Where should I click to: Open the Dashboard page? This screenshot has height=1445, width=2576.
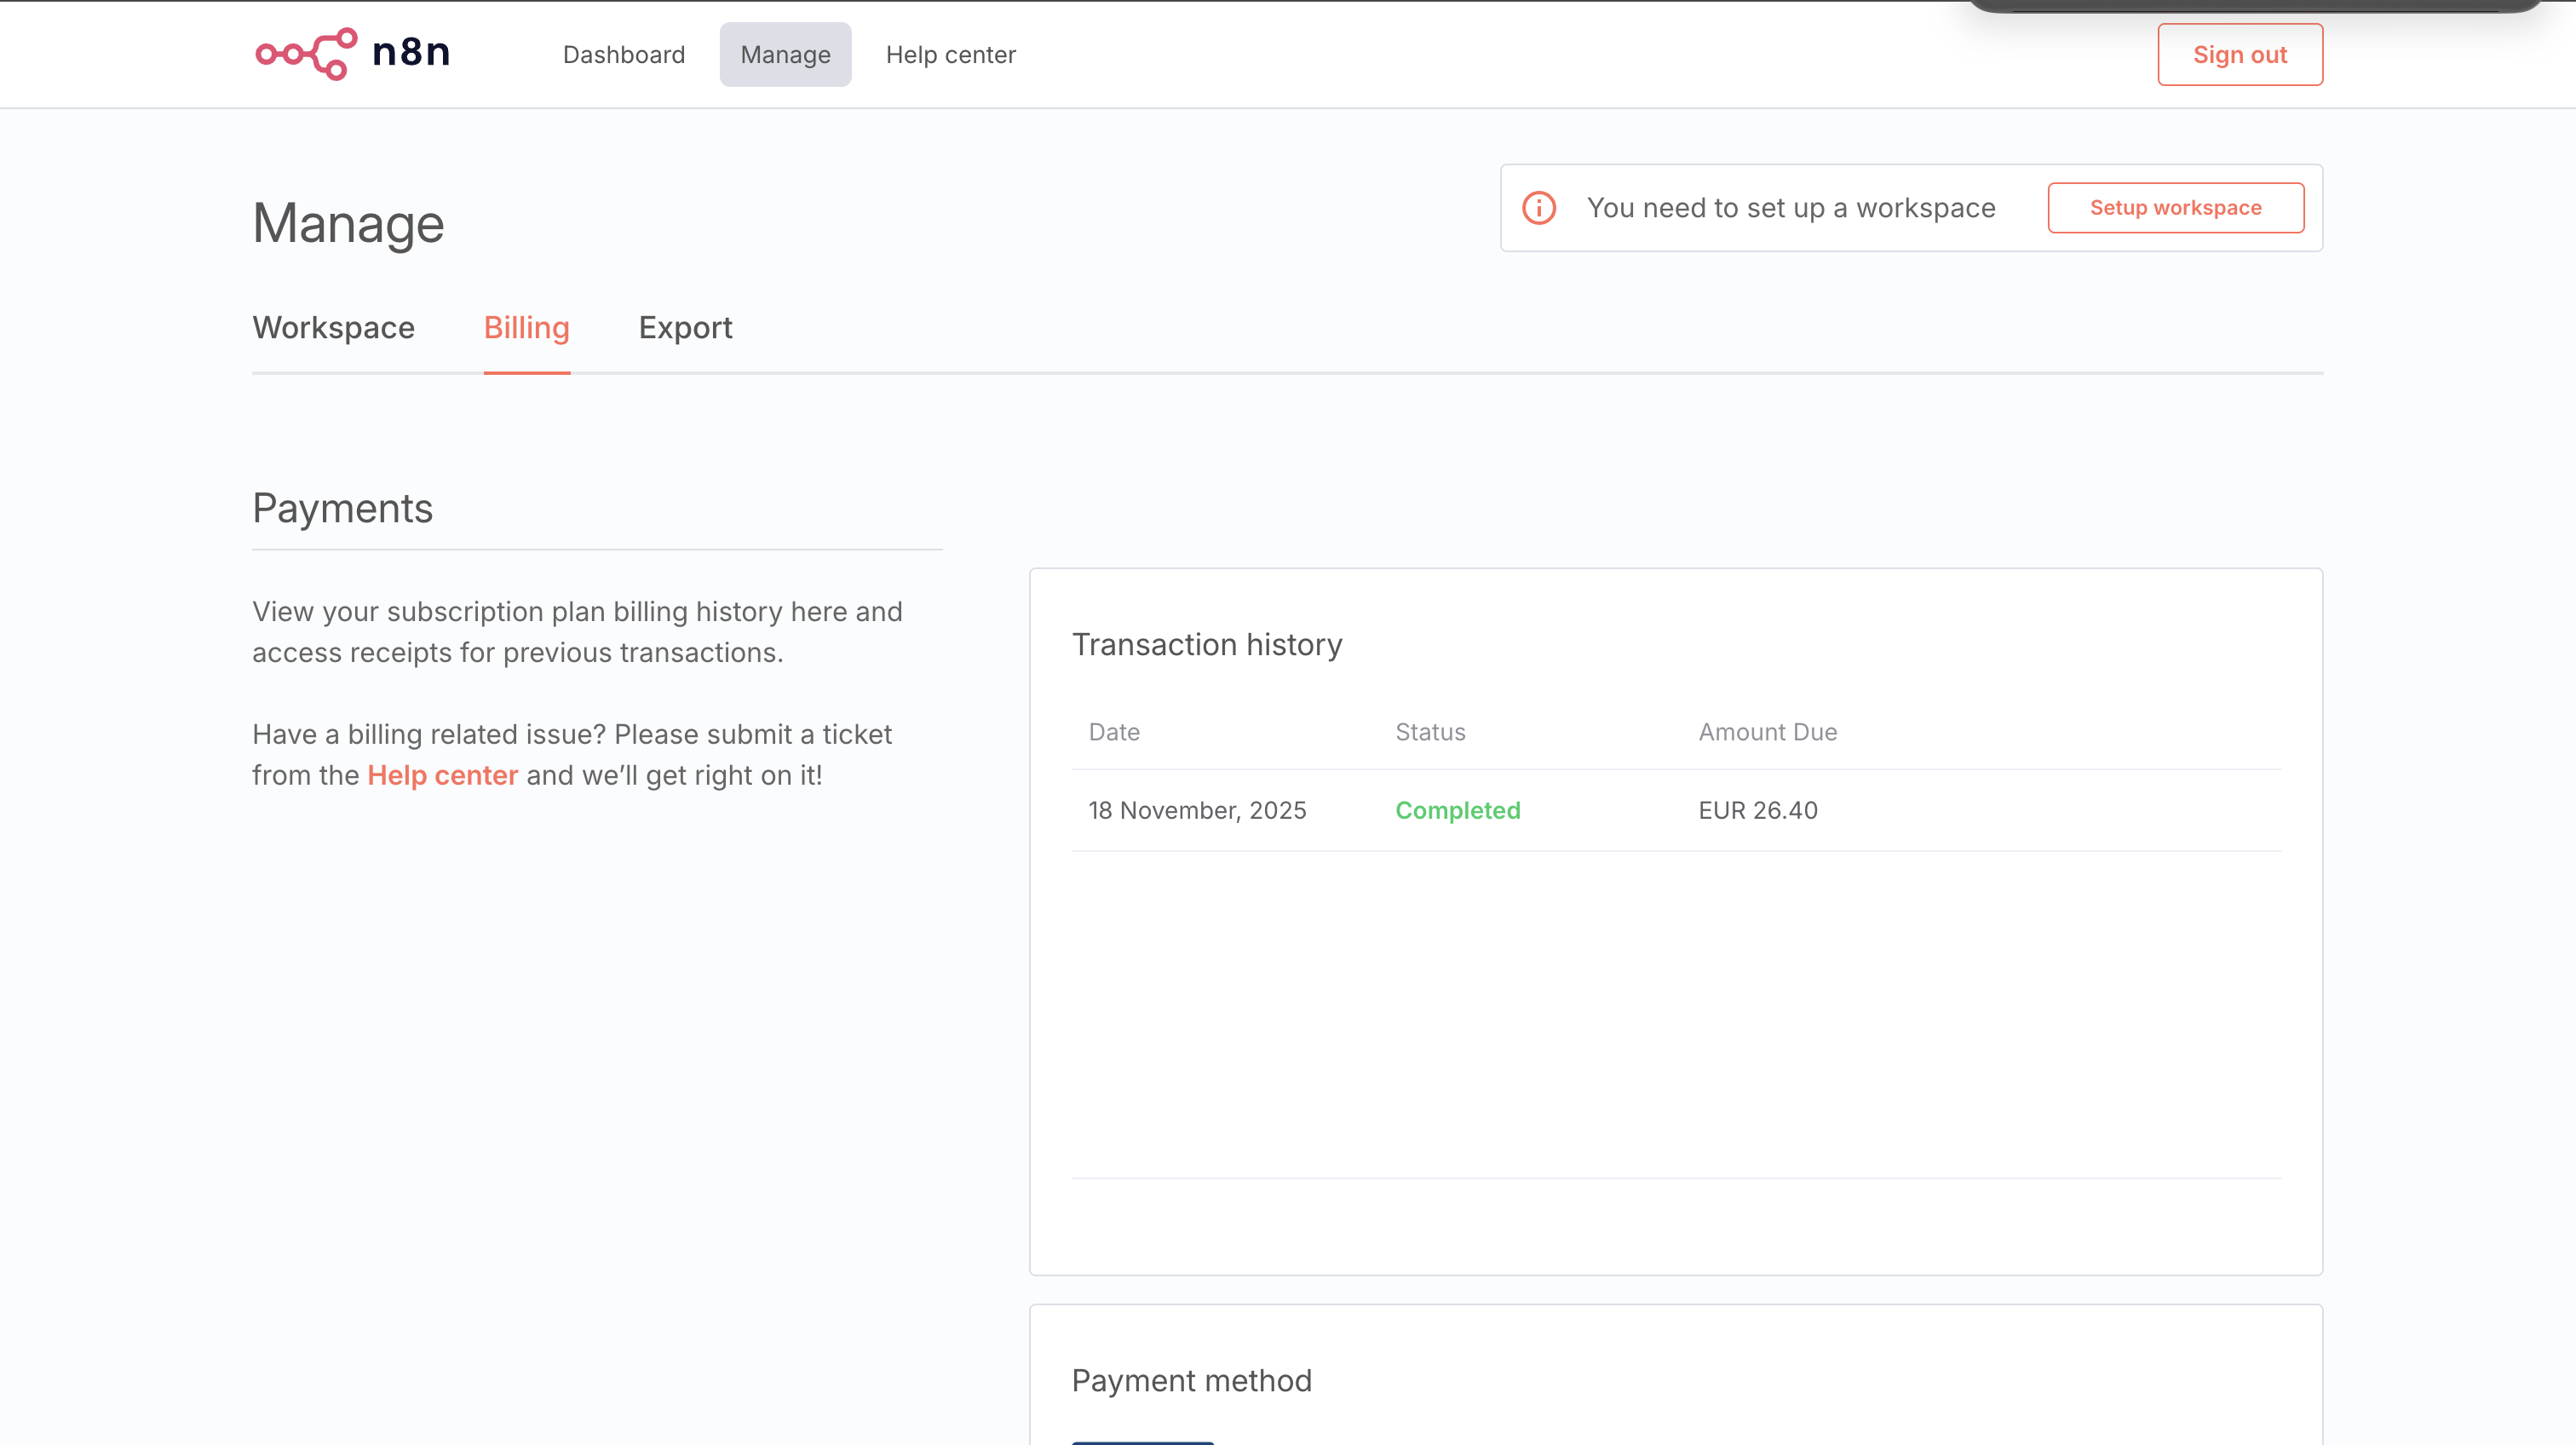click(624, 55)
